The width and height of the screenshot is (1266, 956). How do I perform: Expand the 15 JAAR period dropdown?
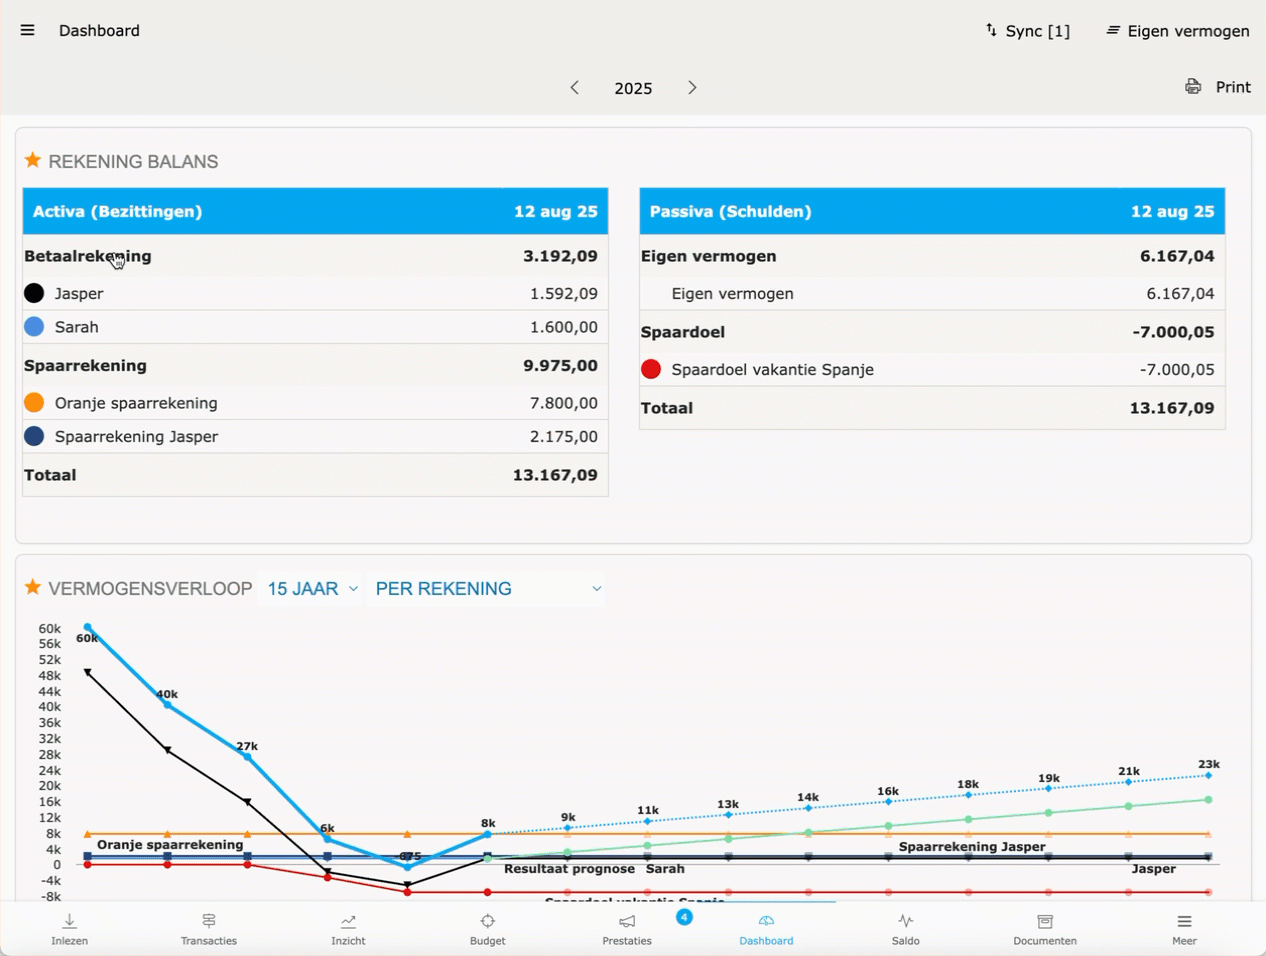pos(312,589)
